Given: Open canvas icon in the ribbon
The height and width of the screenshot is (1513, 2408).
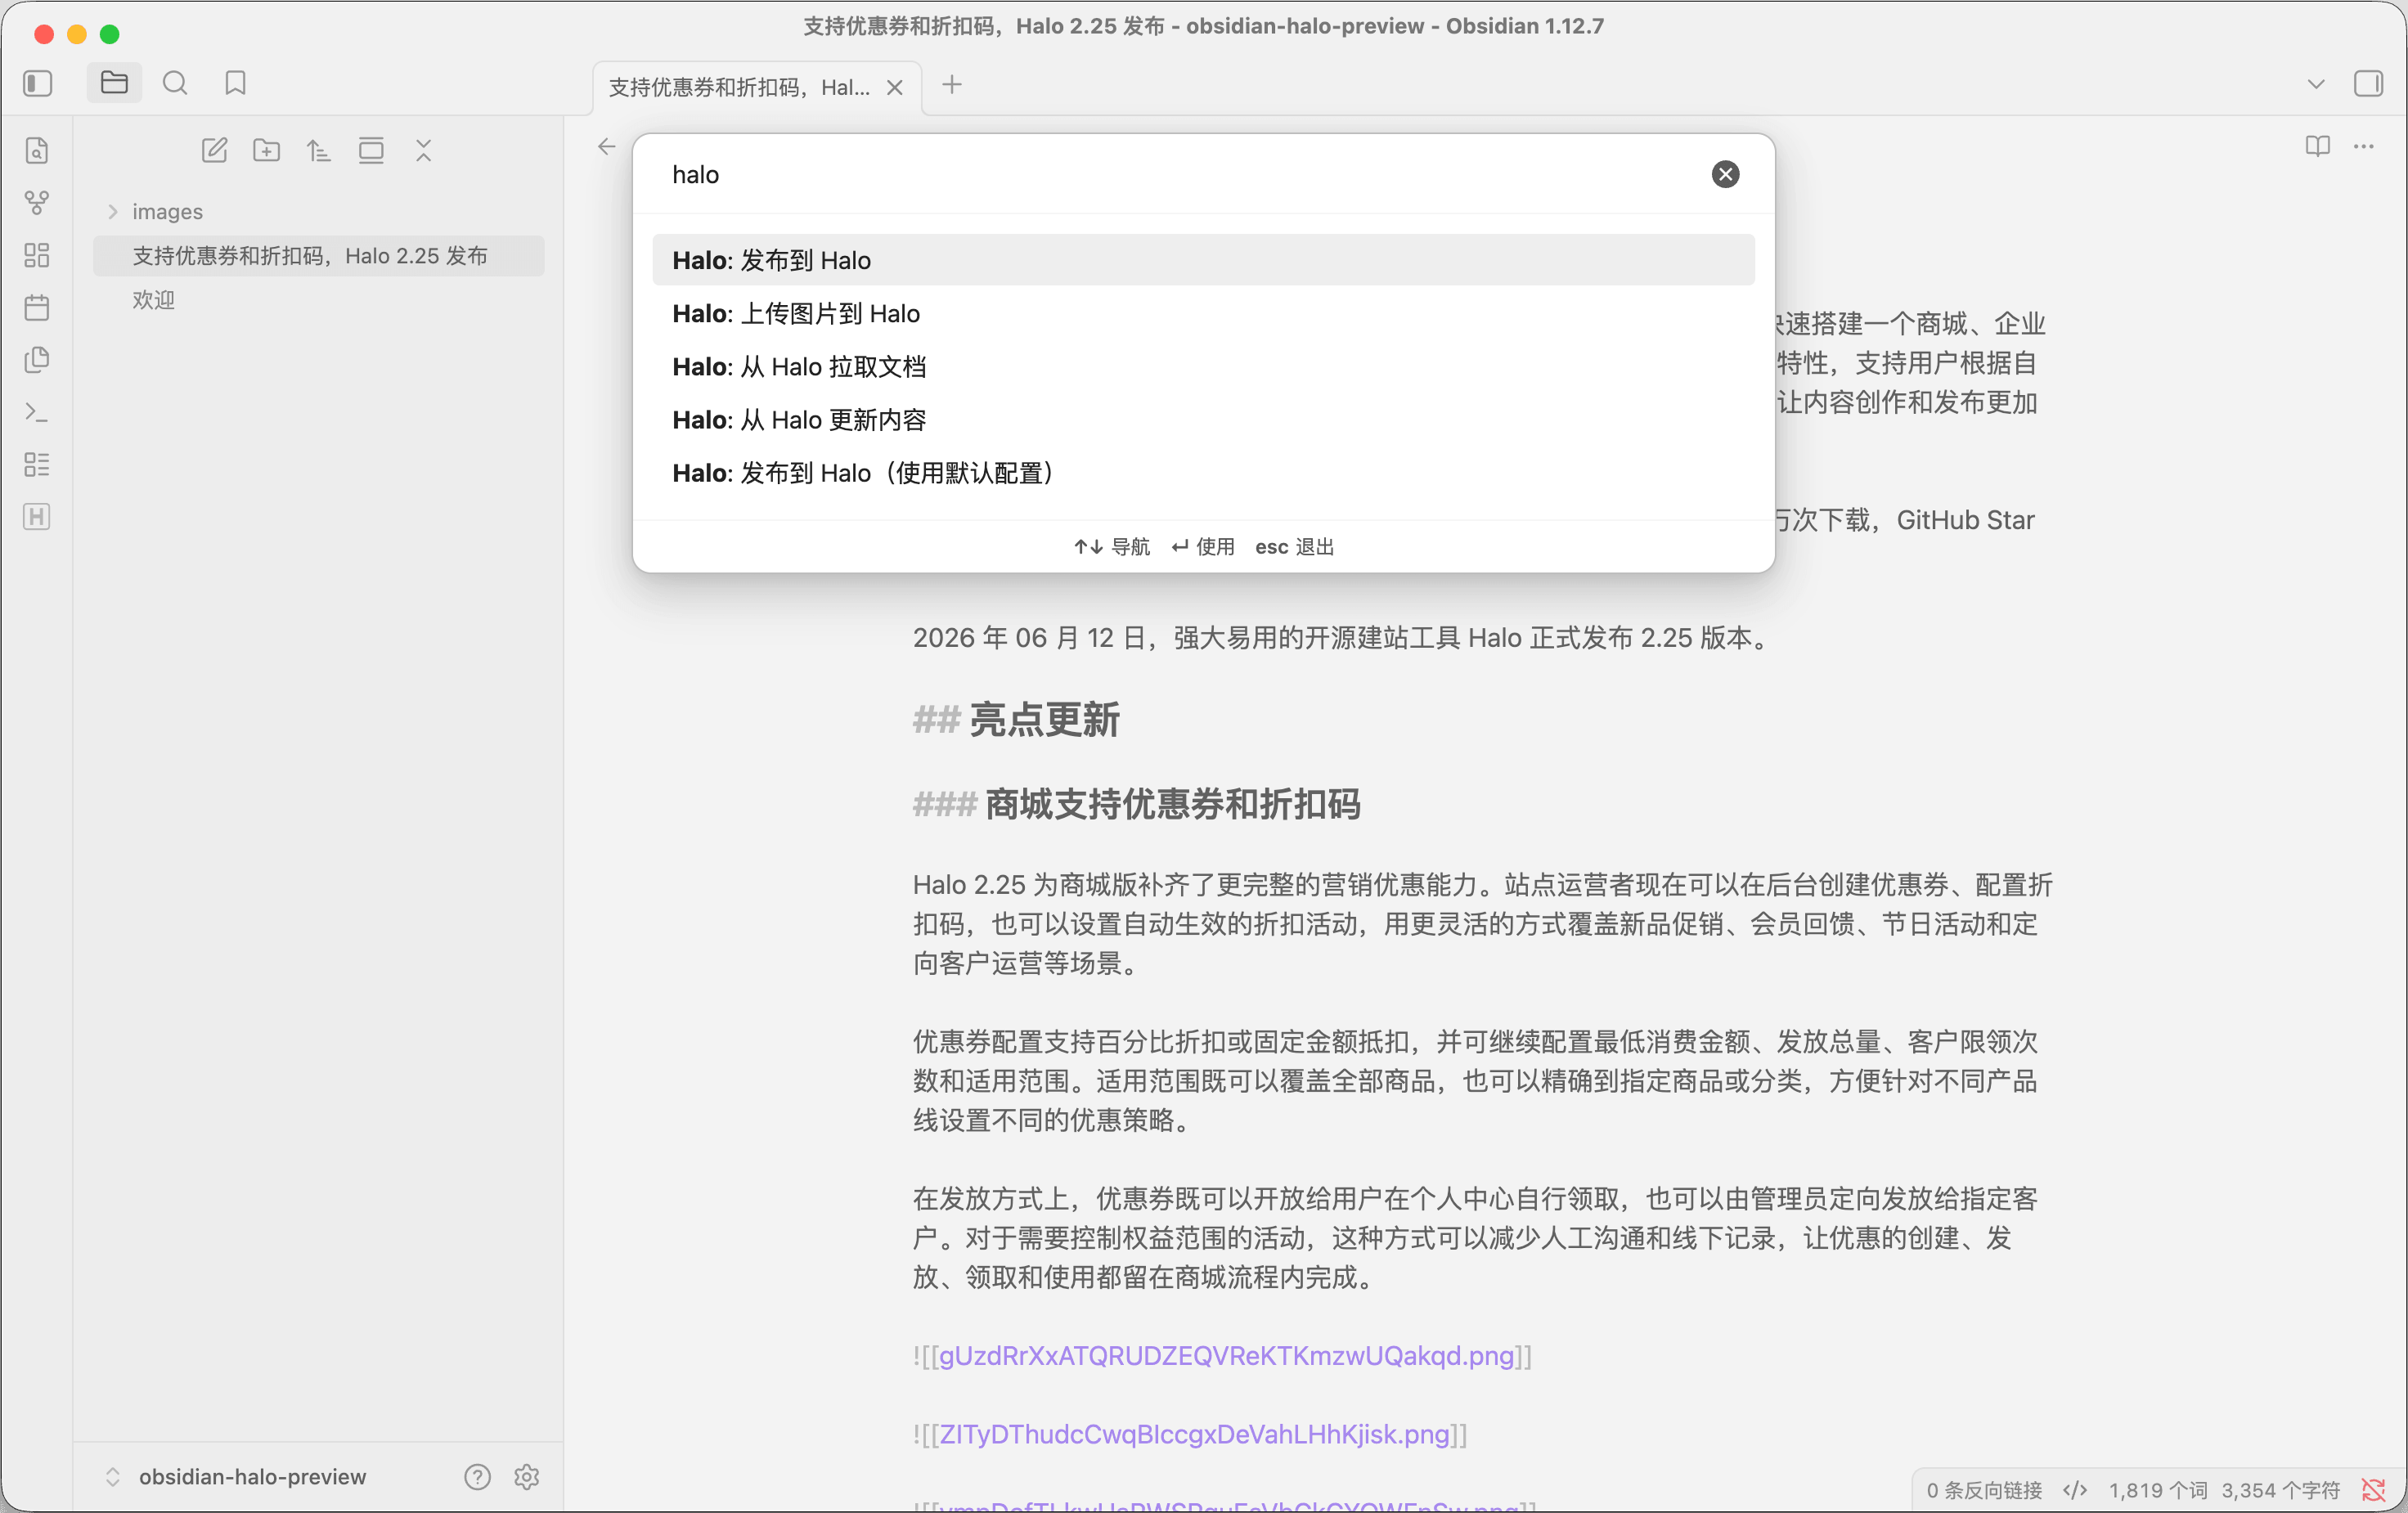Looking at the screenshot, I should pyautogui.click(x=37, y=255).
